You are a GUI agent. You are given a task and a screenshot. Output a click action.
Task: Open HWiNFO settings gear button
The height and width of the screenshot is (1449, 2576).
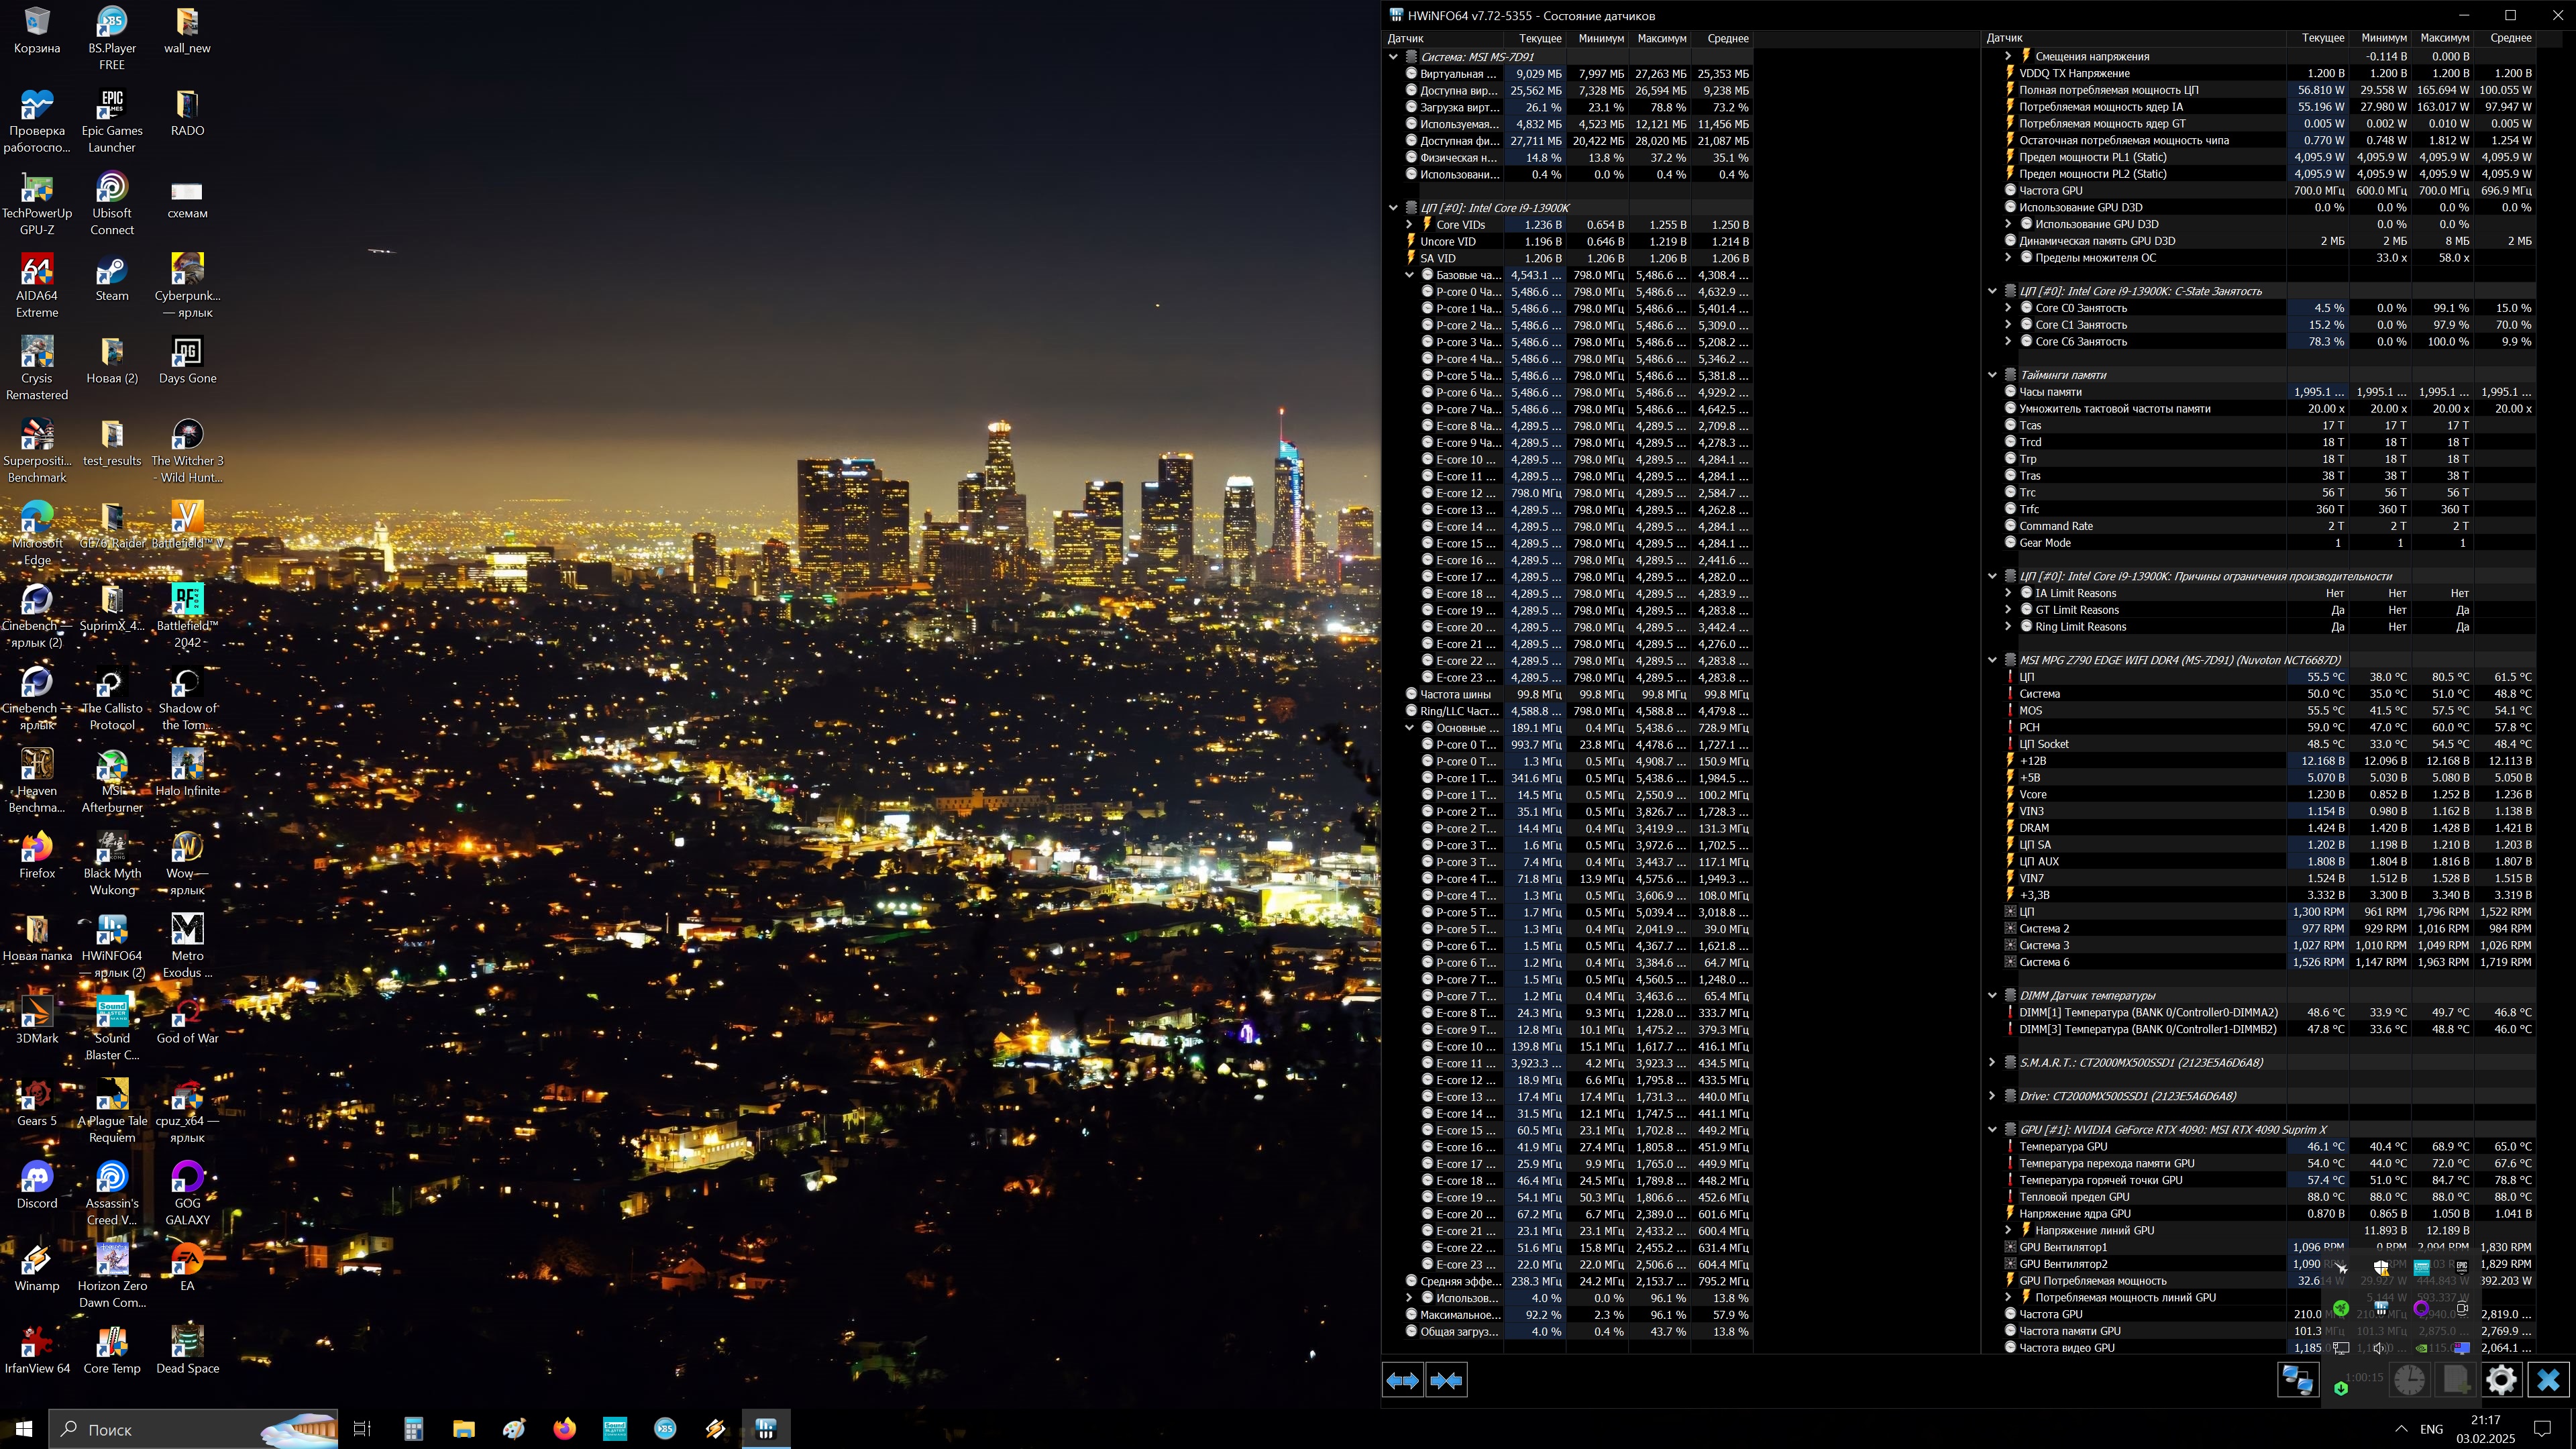(2502, 1380)
